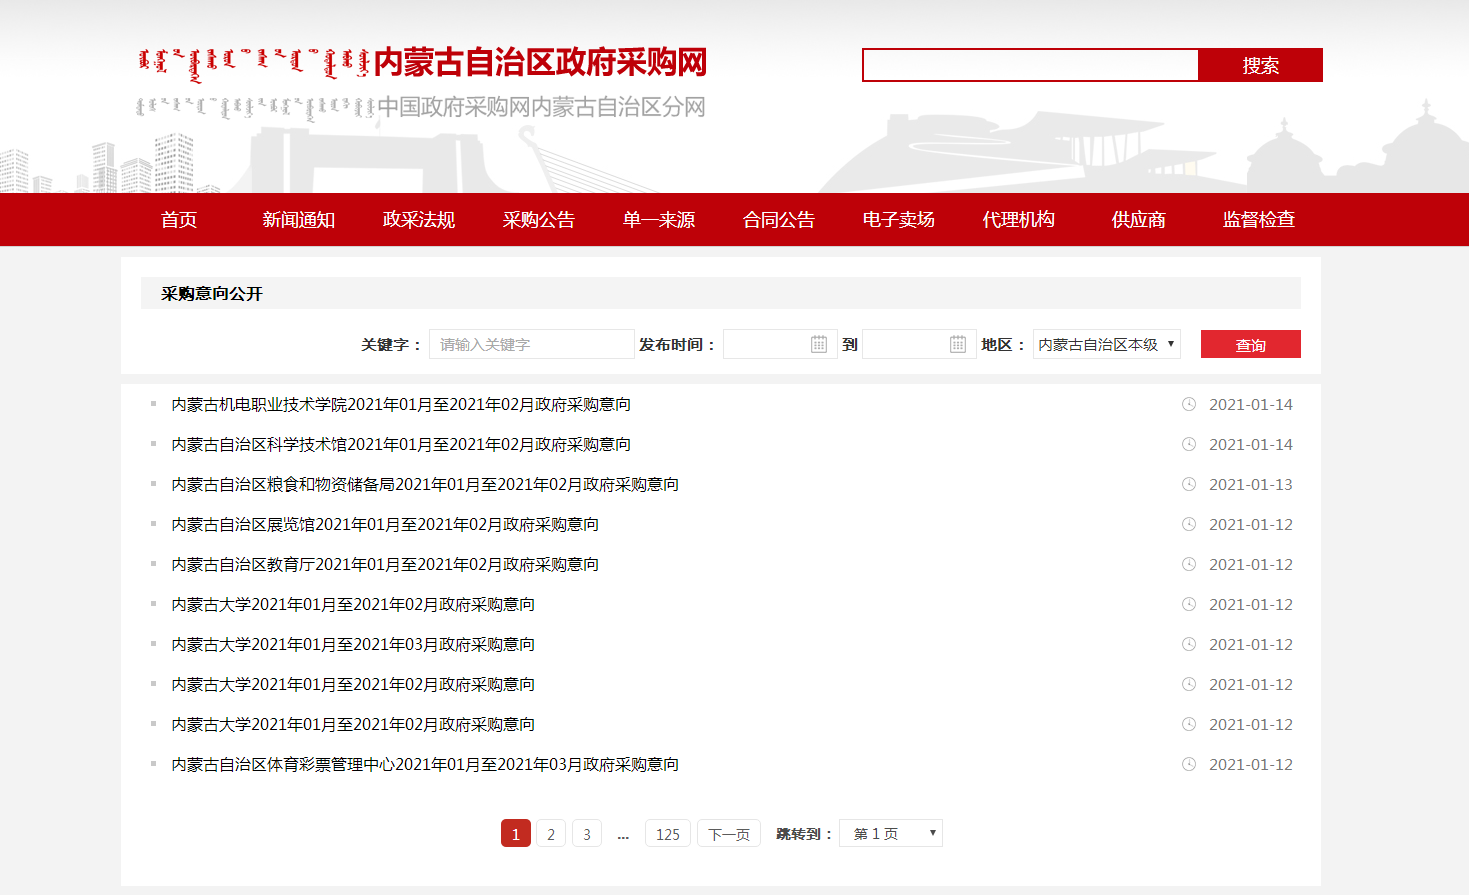Expand the 地区 region dropdown
Screen dimensions: 1469x895
1106,344
